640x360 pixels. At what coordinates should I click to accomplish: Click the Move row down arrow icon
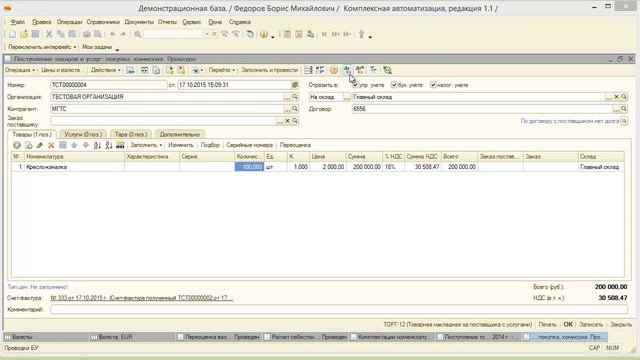point(85,145)
